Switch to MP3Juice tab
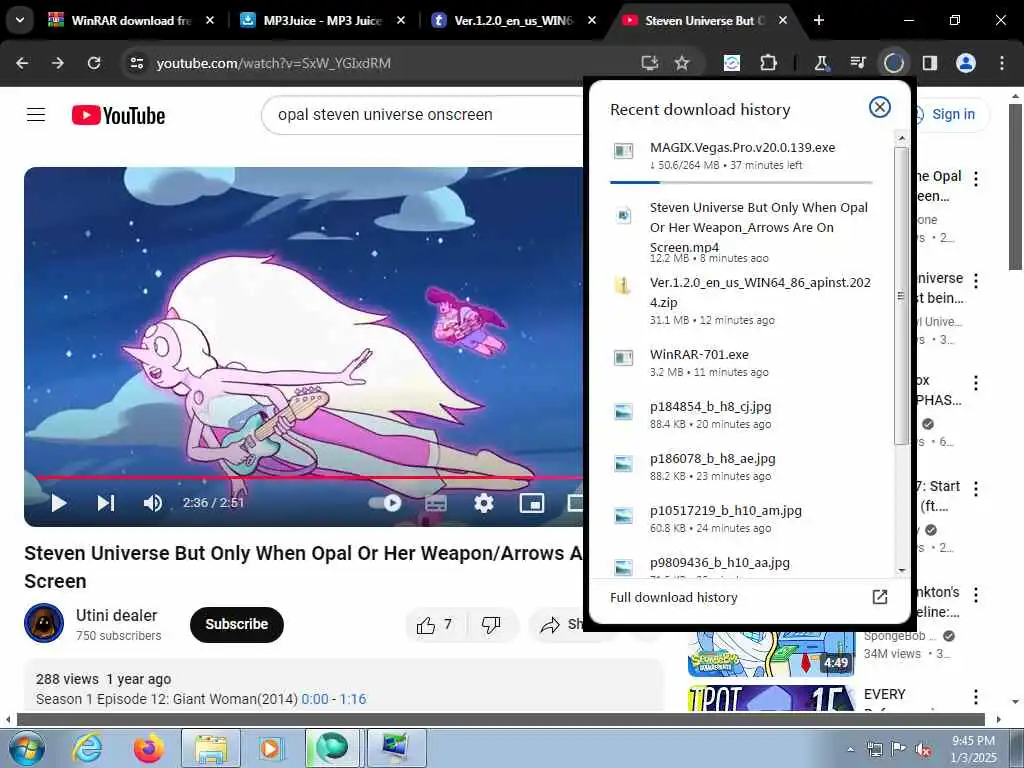The height and width of the screenshot is (768, 1024). pos(324,21)
